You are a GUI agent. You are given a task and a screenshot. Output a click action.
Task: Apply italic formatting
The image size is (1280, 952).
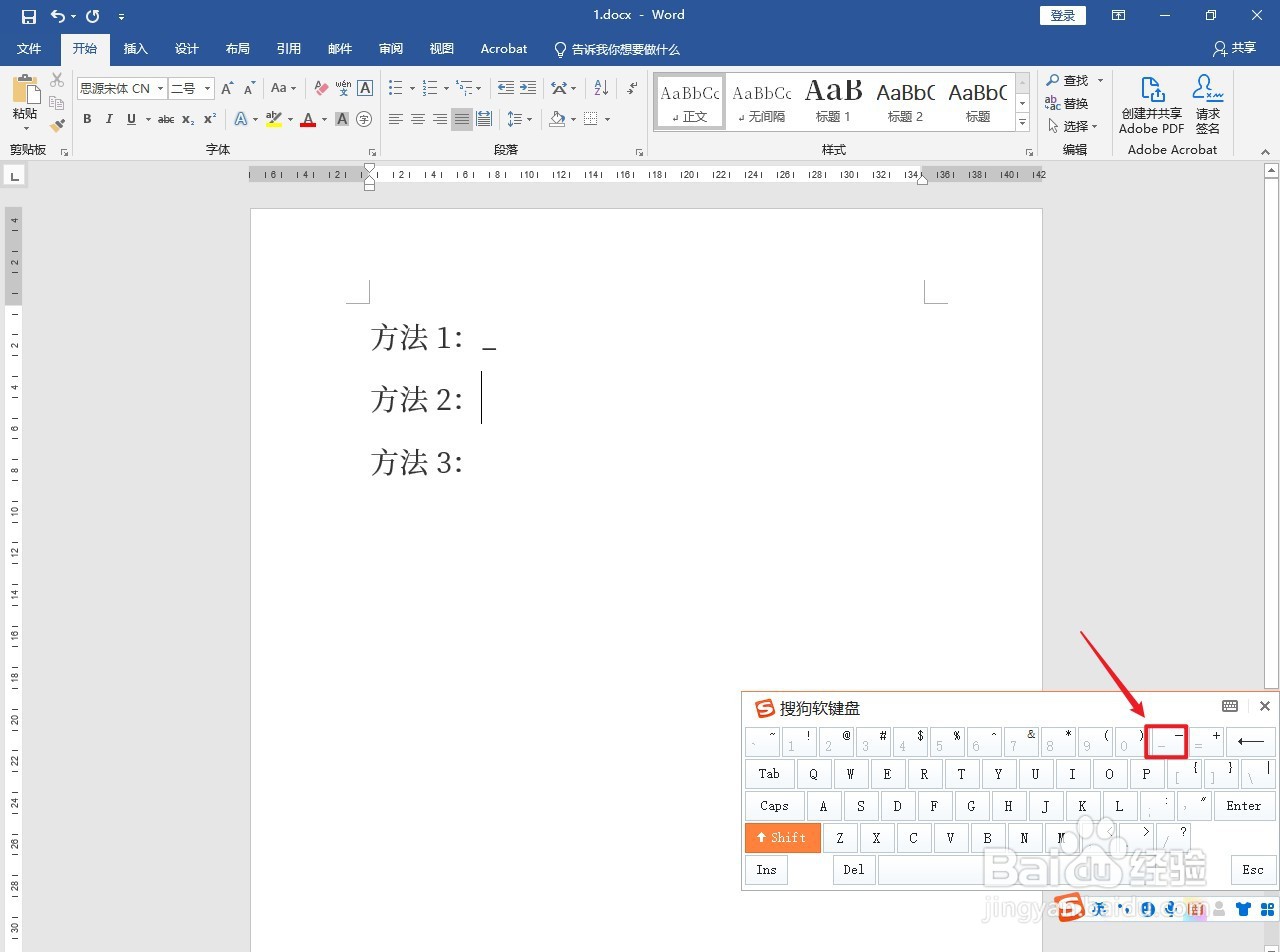[x=108, y=119]
